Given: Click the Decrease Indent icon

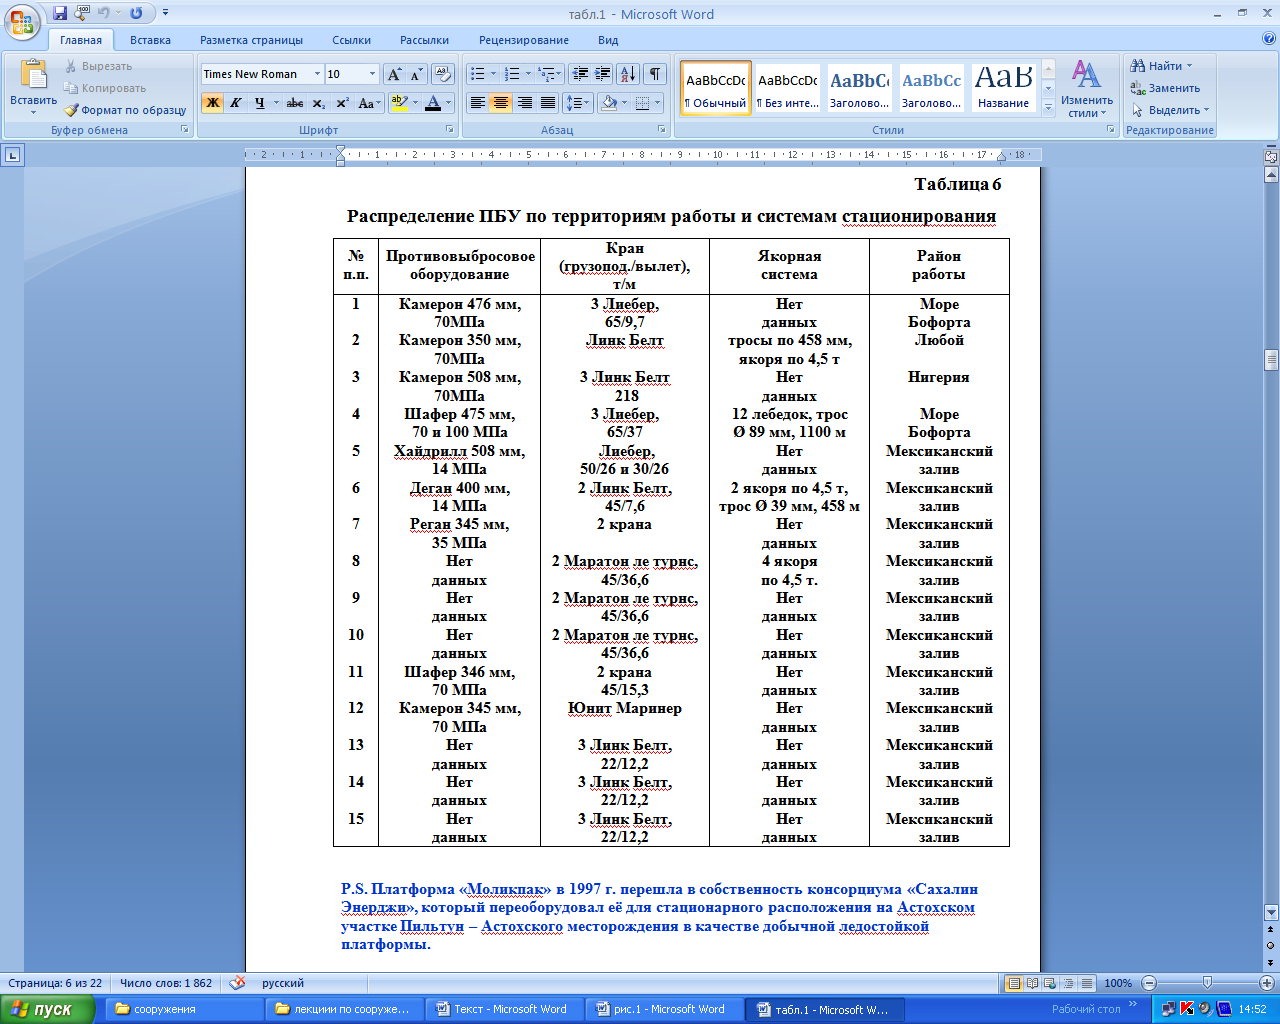Looking at the screenshot, I should coord(579,74).
